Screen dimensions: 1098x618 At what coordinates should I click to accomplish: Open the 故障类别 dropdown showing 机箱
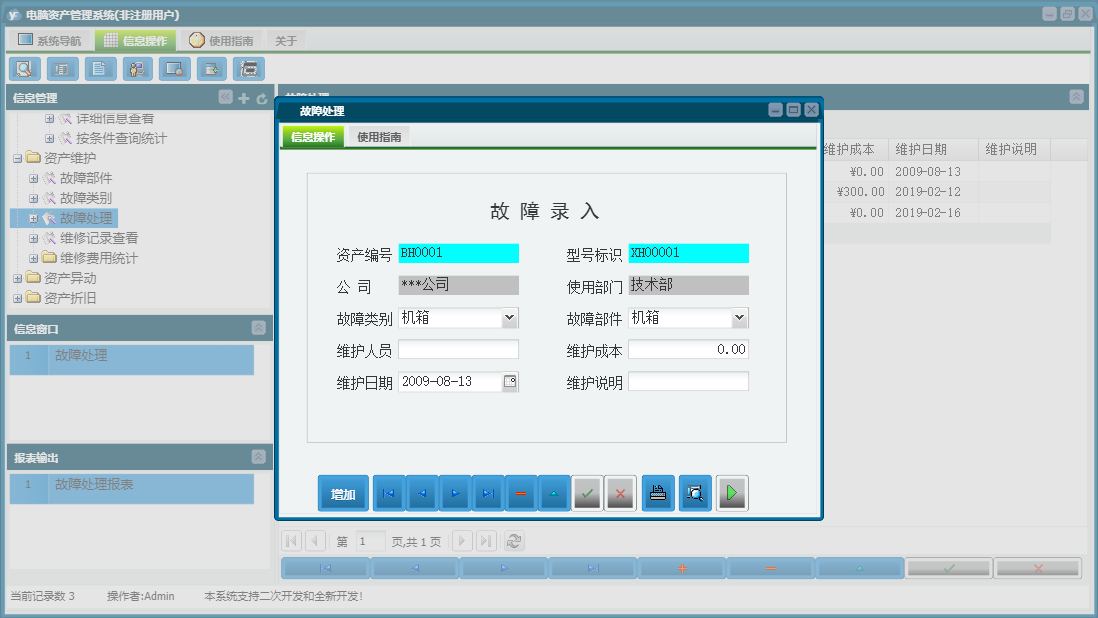(511, 317)
